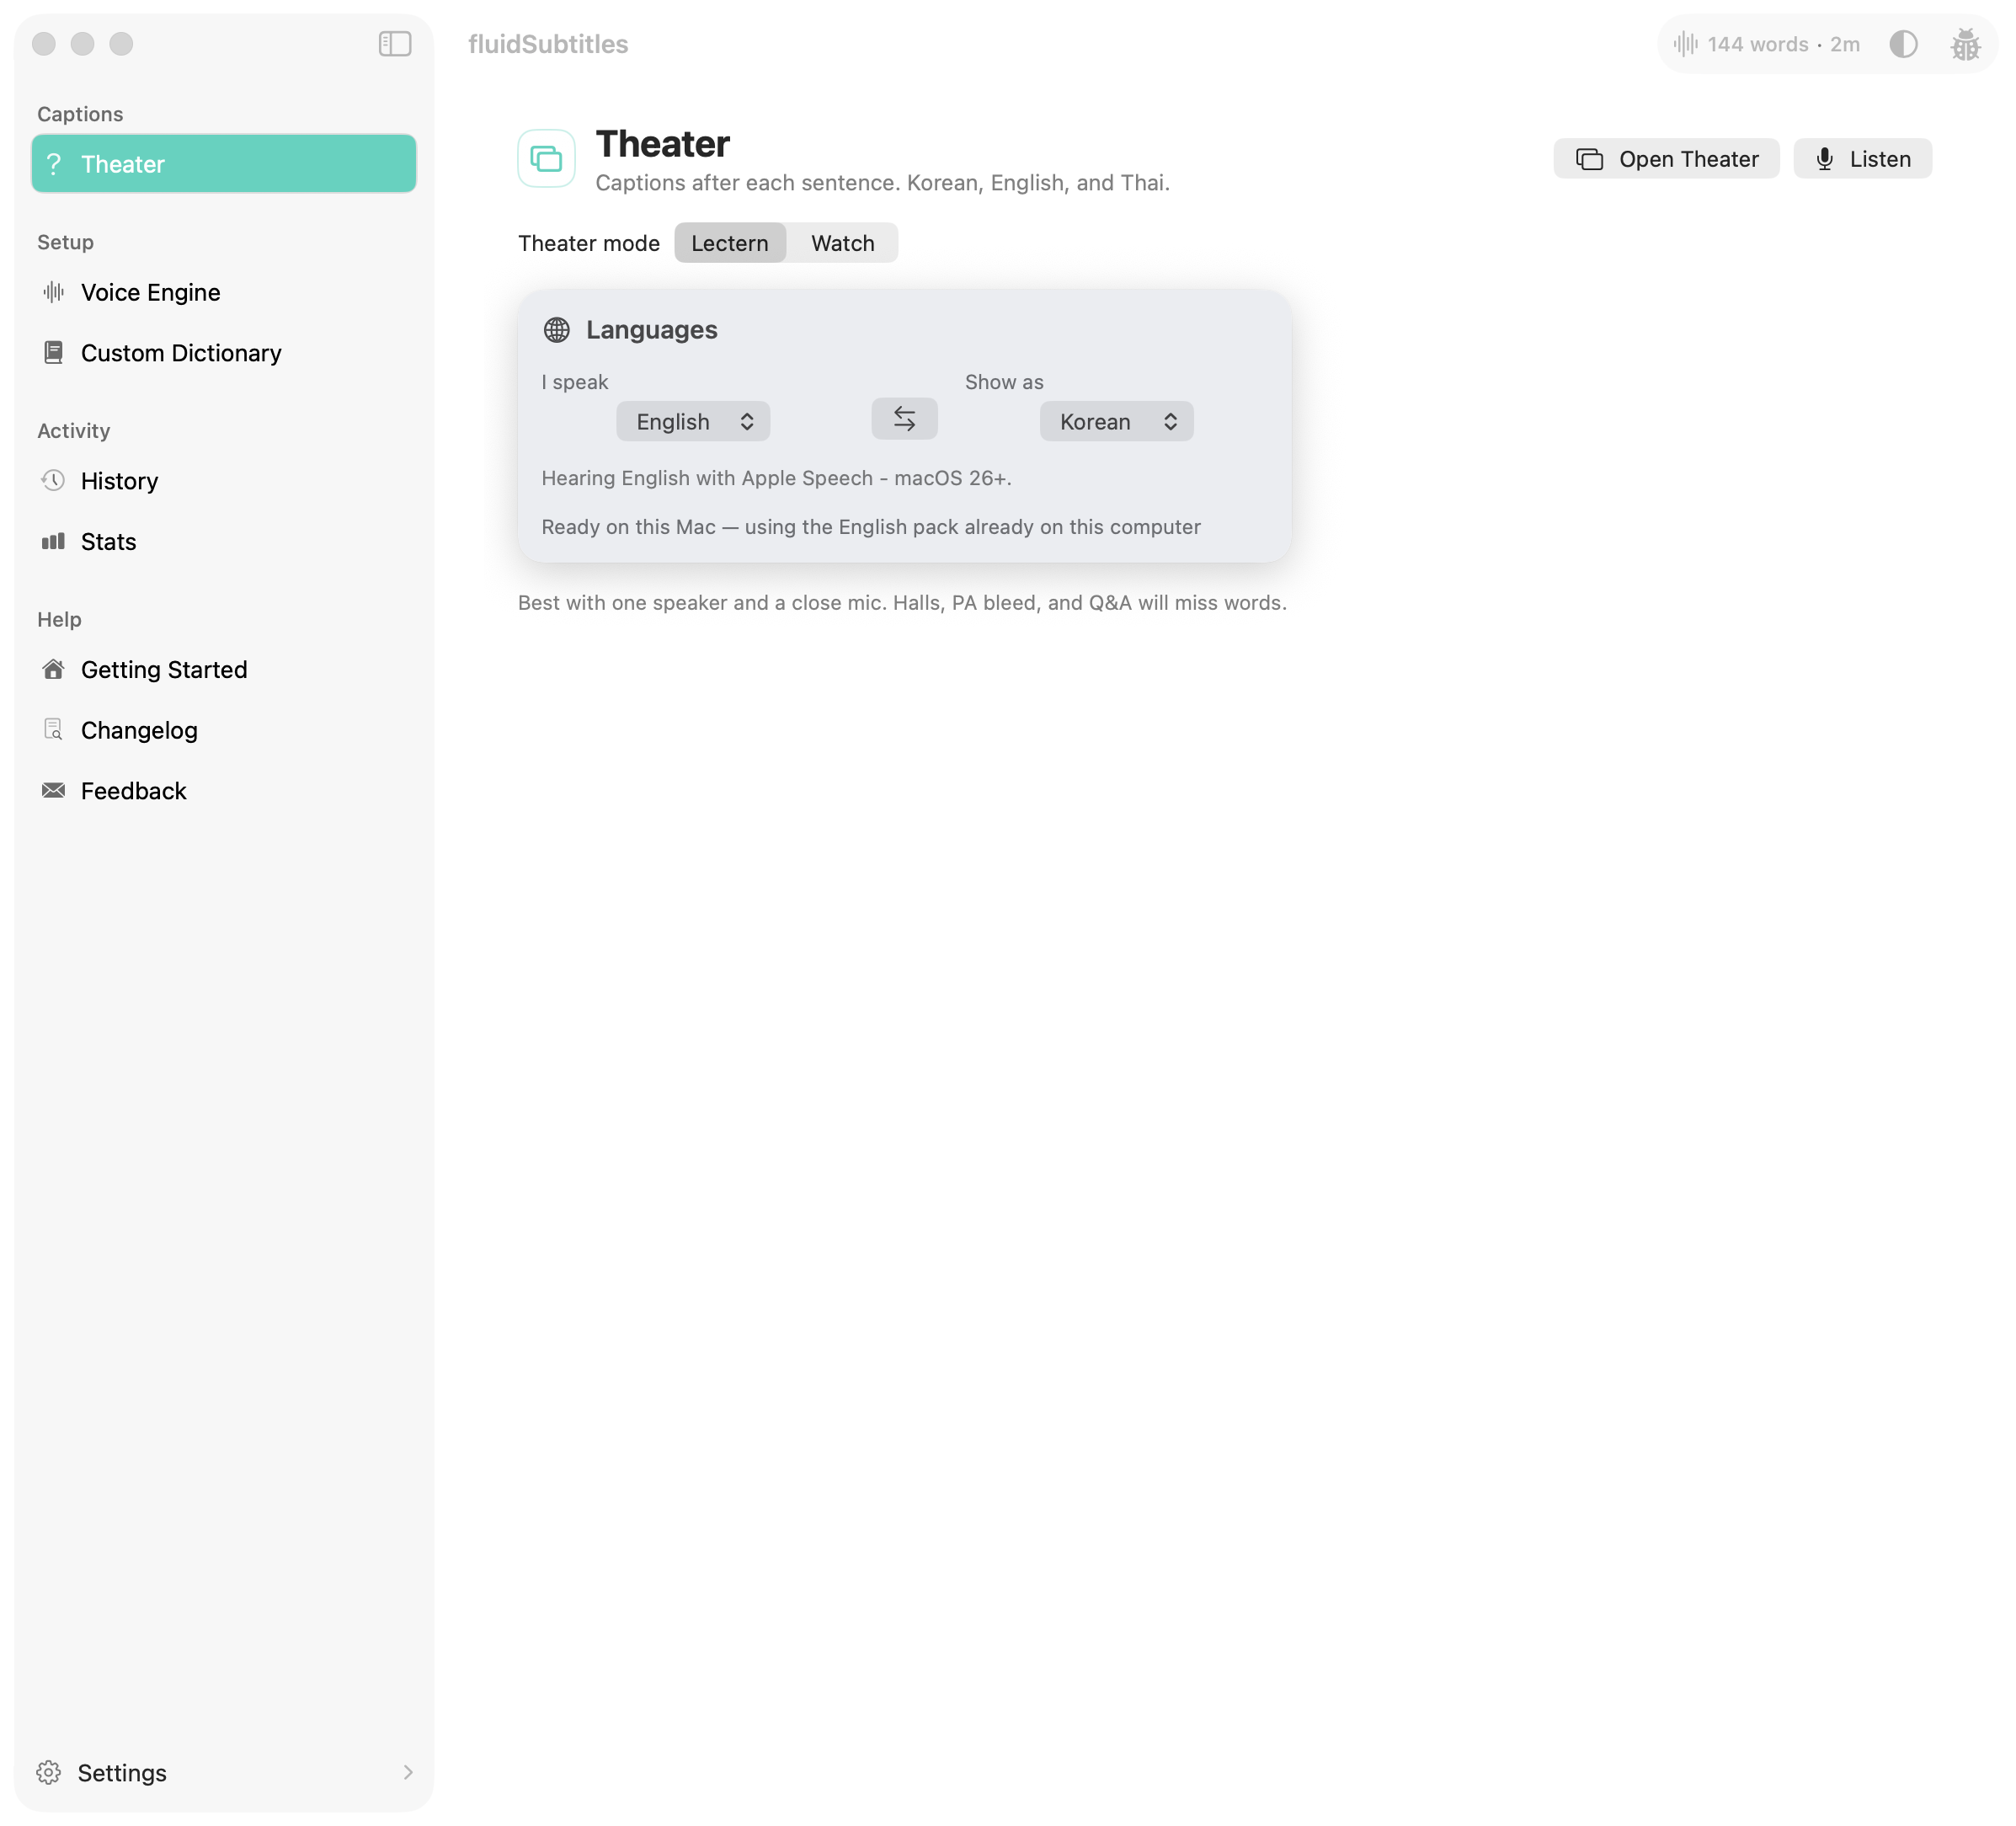The height and width of the screenshot is (1826, 2016).
Task: Click the Hearing English with Apple Speech text
Action: click(776, 478)
